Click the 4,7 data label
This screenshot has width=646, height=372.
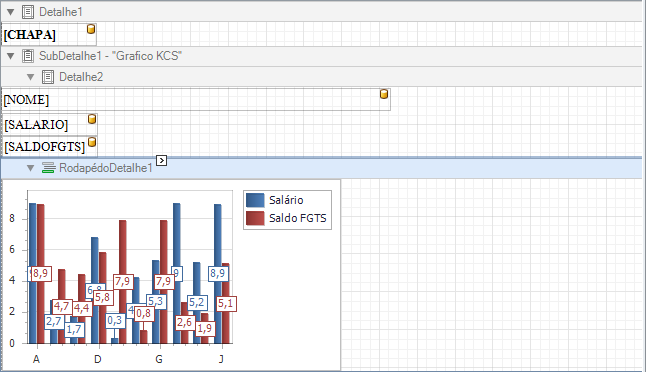62,306
